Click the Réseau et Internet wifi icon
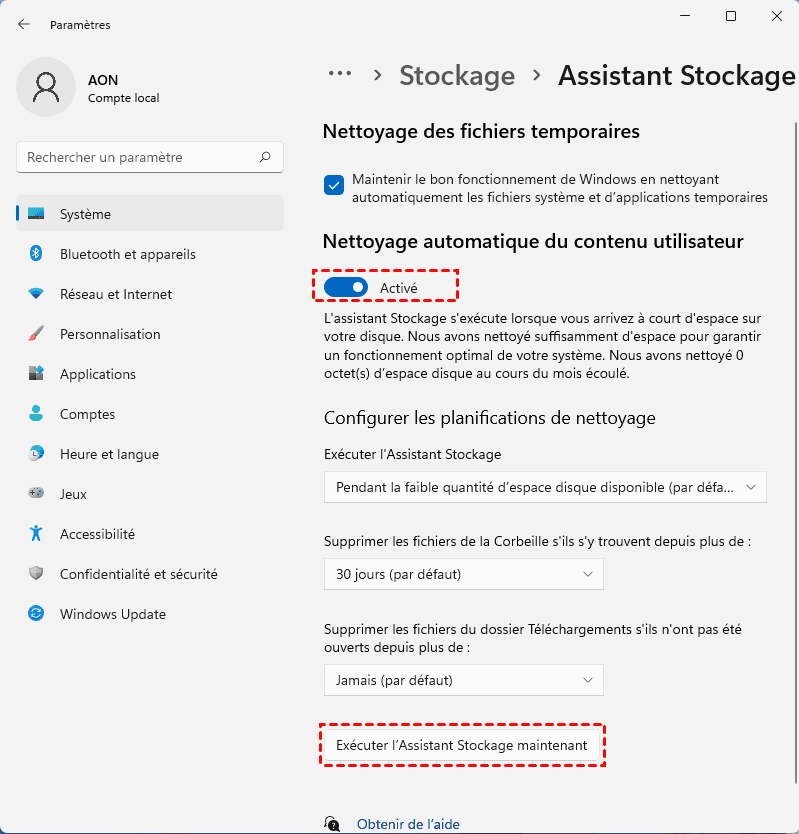Image resolution: width=799 pixels, height=834 pixels. click(x=36, y=294)
